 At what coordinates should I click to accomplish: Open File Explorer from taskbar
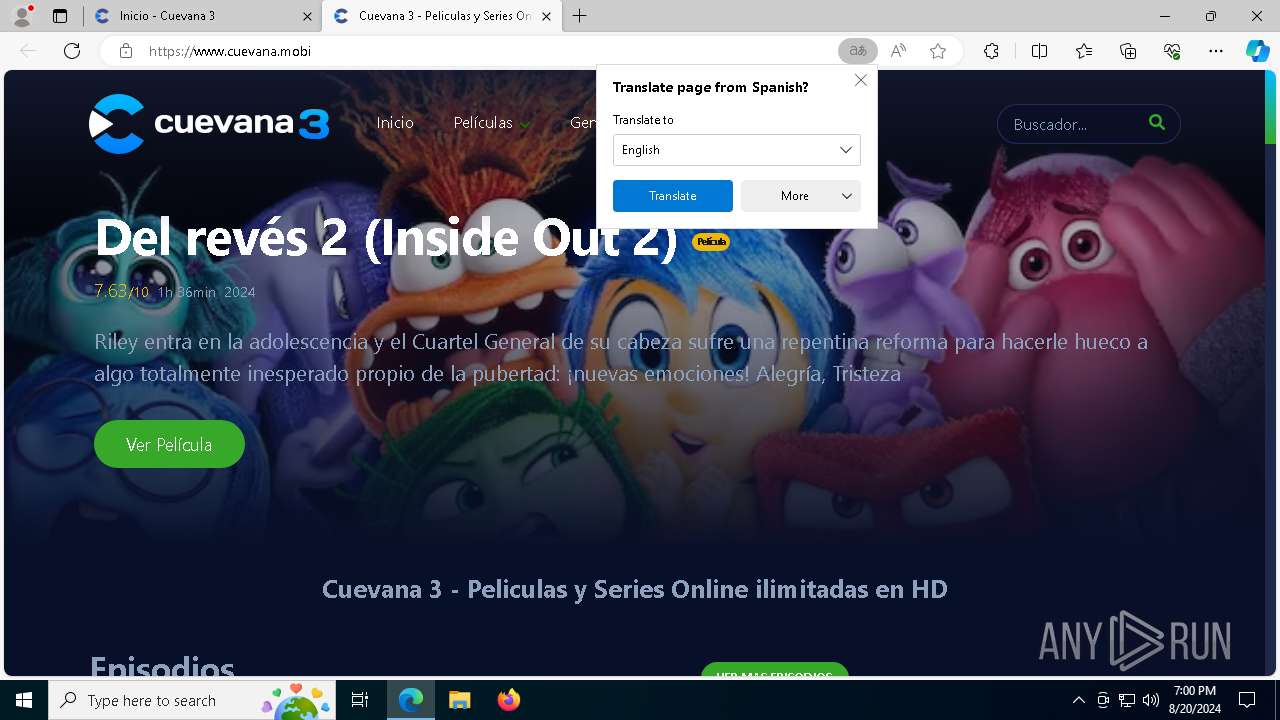pyautogui.click(x=460, y=700)
